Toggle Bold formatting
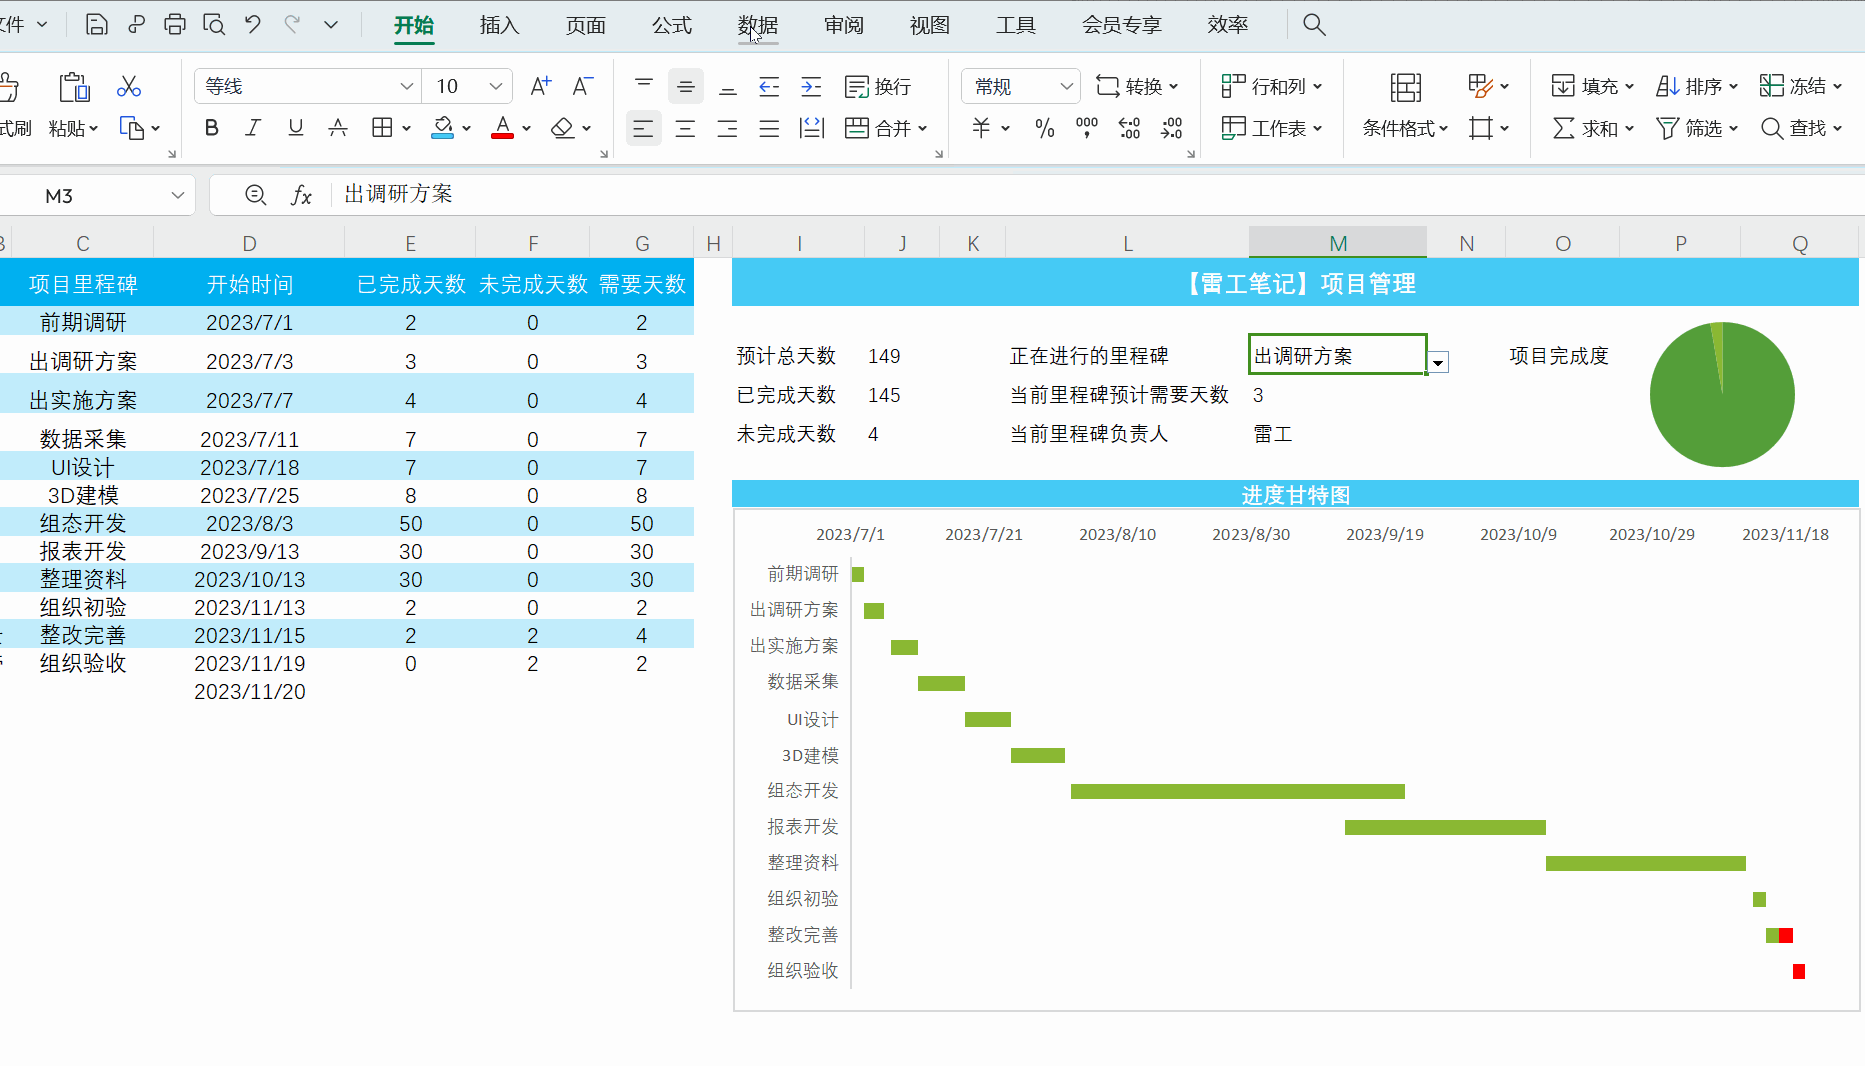The image size is (1865, 1066). (x=211, y=128)
